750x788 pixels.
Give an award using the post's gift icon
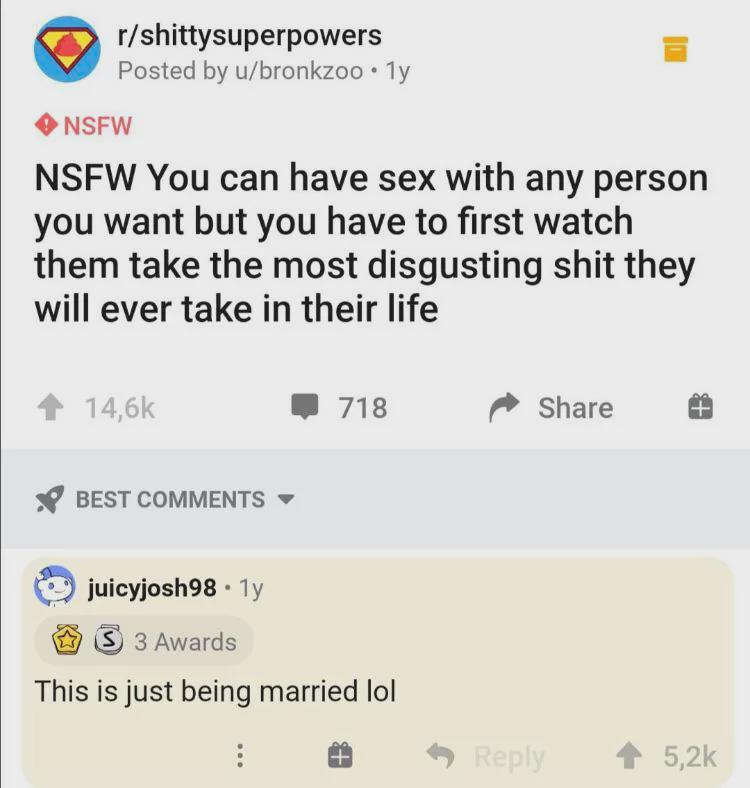tap(700, 407)
